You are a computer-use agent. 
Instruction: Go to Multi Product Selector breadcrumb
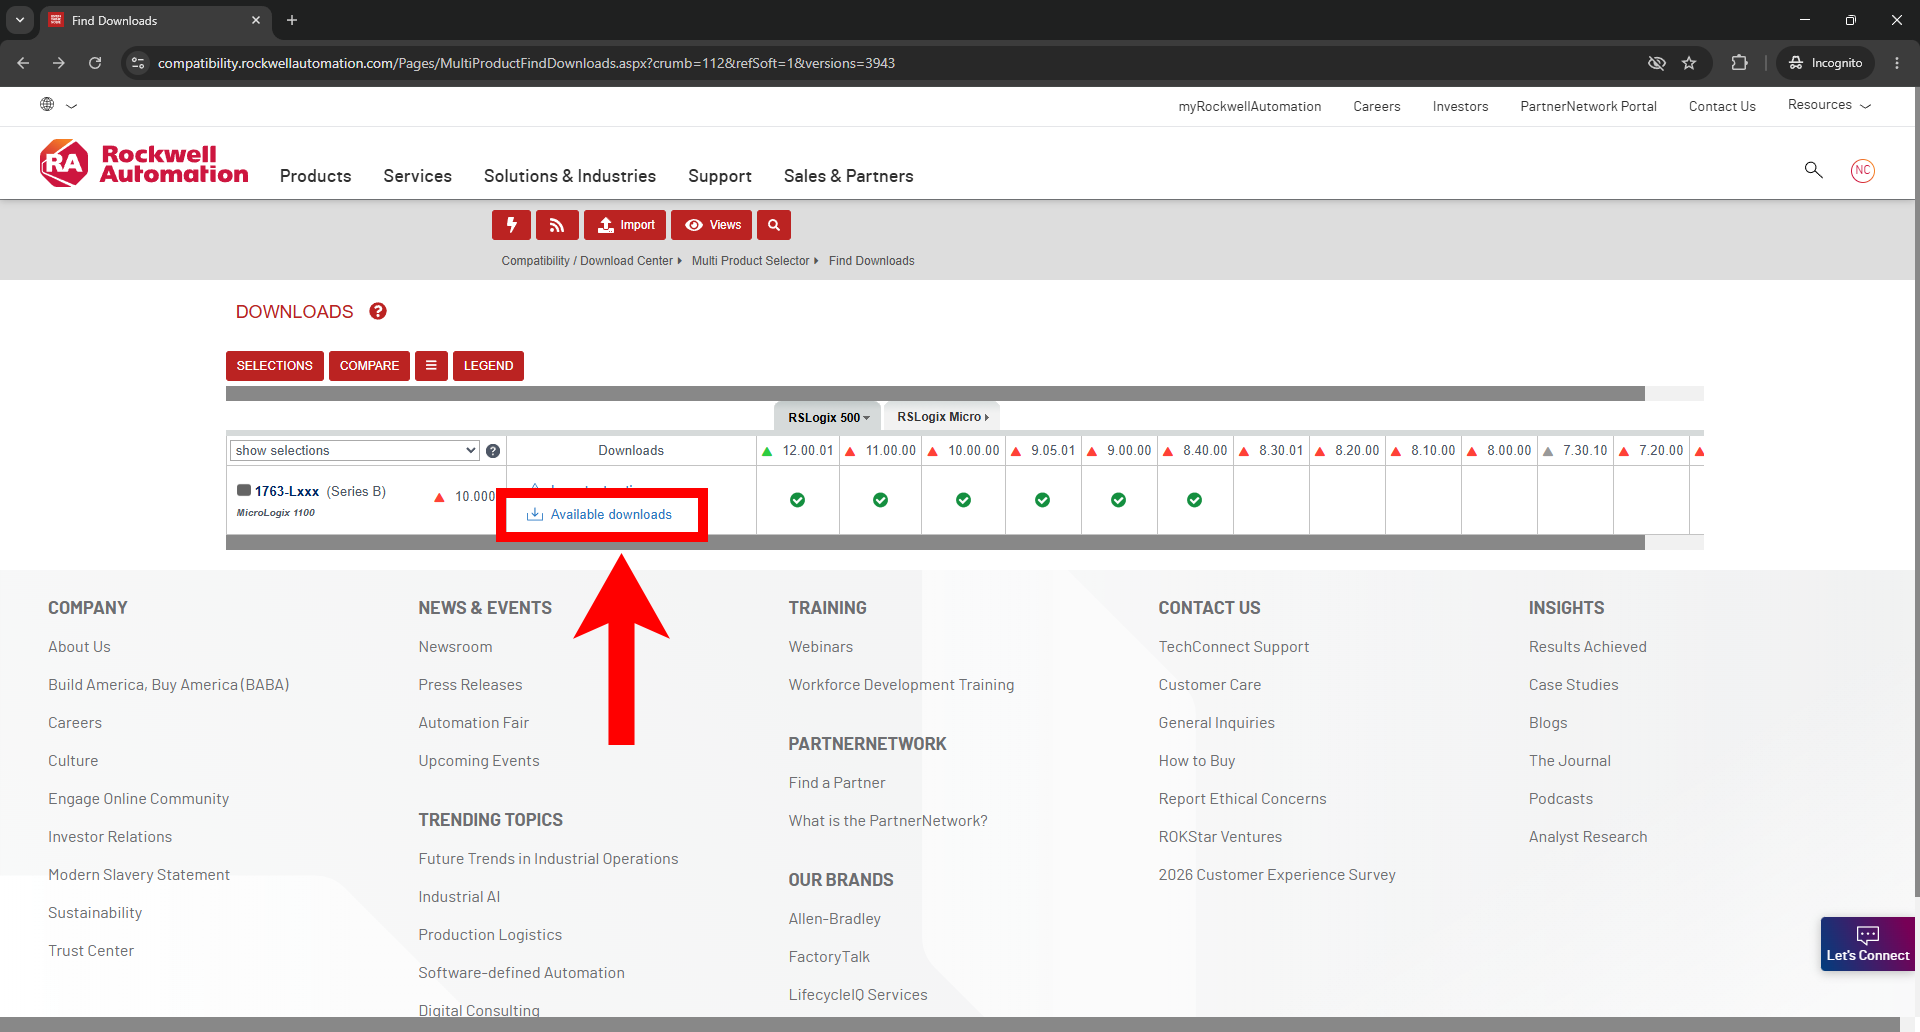750,261
